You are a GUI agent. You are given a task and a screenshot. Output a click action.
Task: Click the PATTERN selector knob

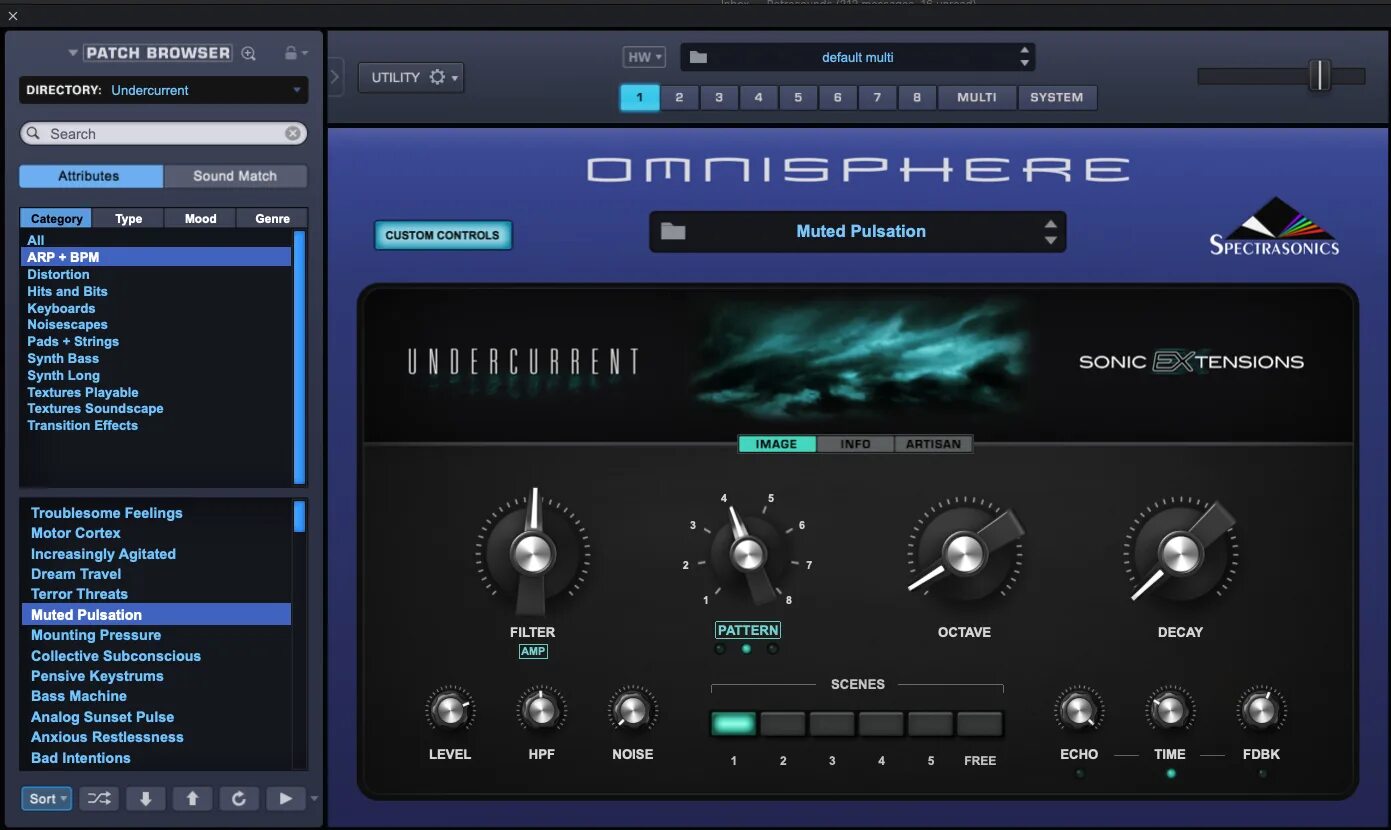[x=747, y=553]
